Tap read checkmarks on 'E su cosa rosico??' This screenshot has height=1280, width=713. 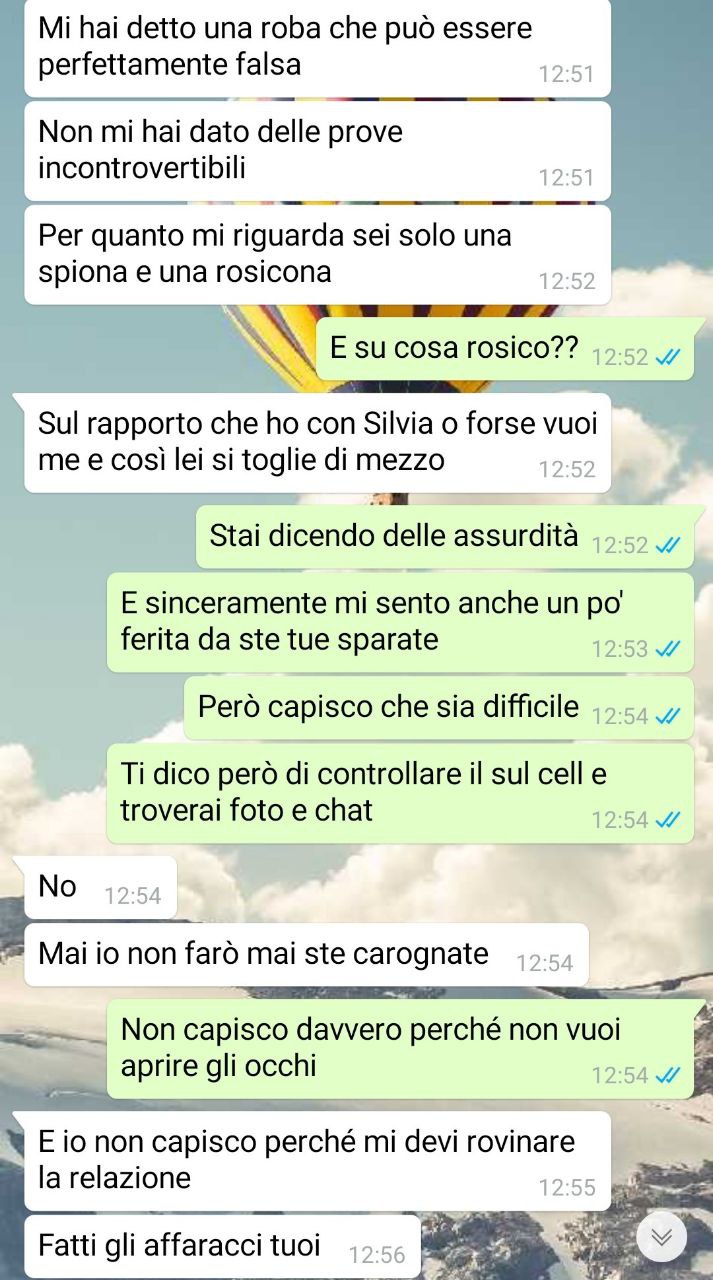tap(667, 357)
